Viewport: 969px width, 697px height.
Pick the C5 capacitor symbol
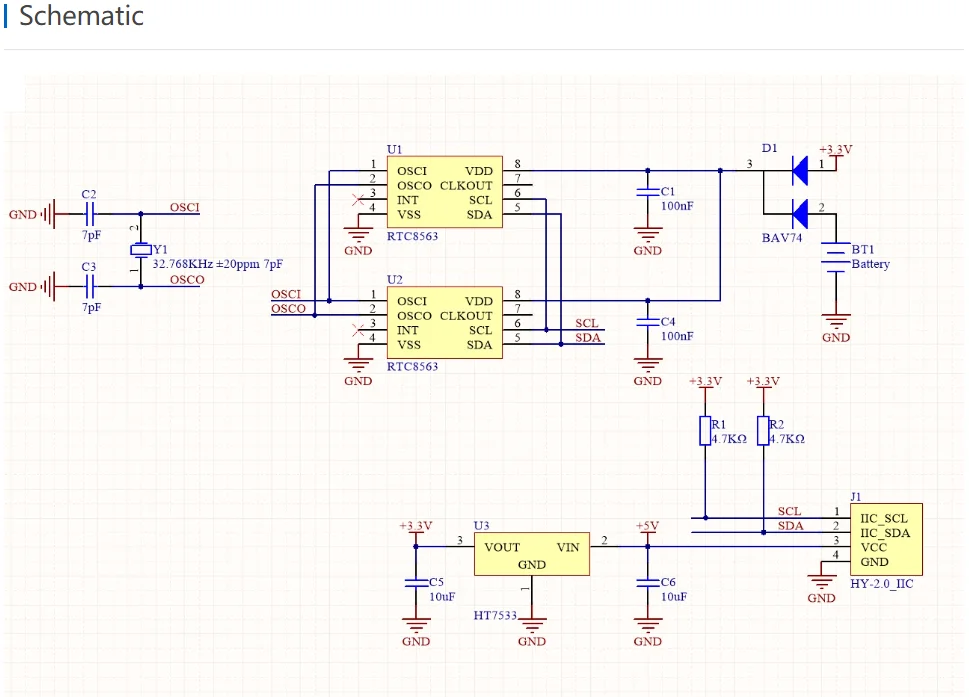pos(416,583)
